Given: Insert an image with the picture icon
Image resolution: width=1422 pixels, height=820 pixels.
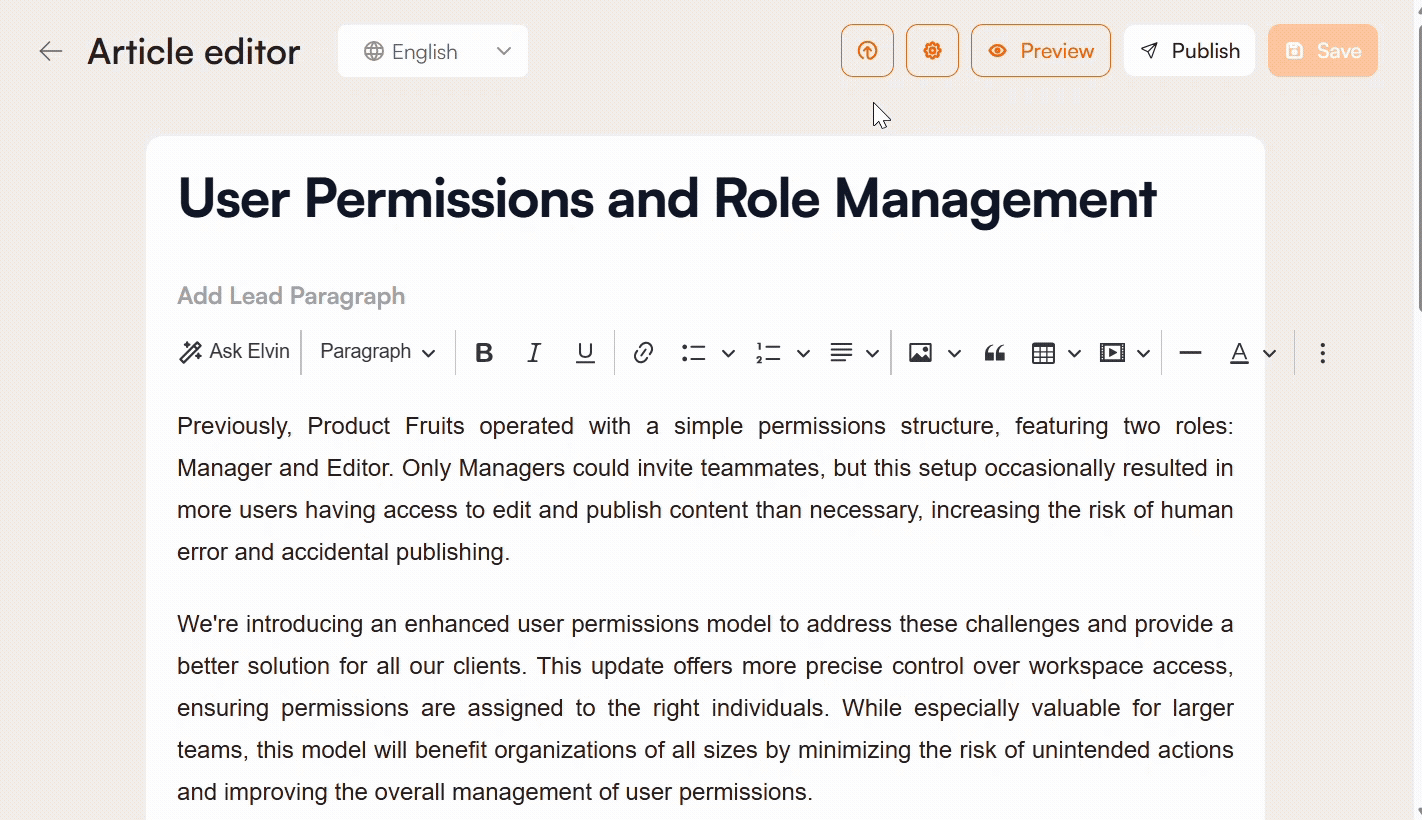Looking at the screenshot, I should click(920, 353).
